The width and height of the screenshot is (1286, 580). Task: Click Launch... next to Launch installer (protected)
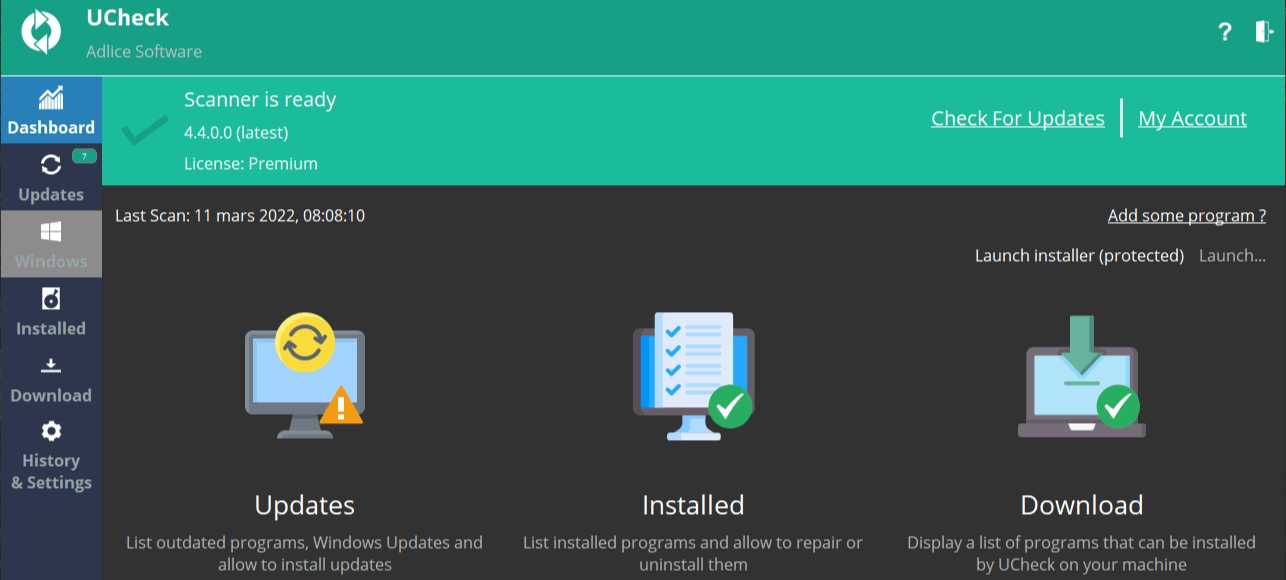click(1232, 255)
